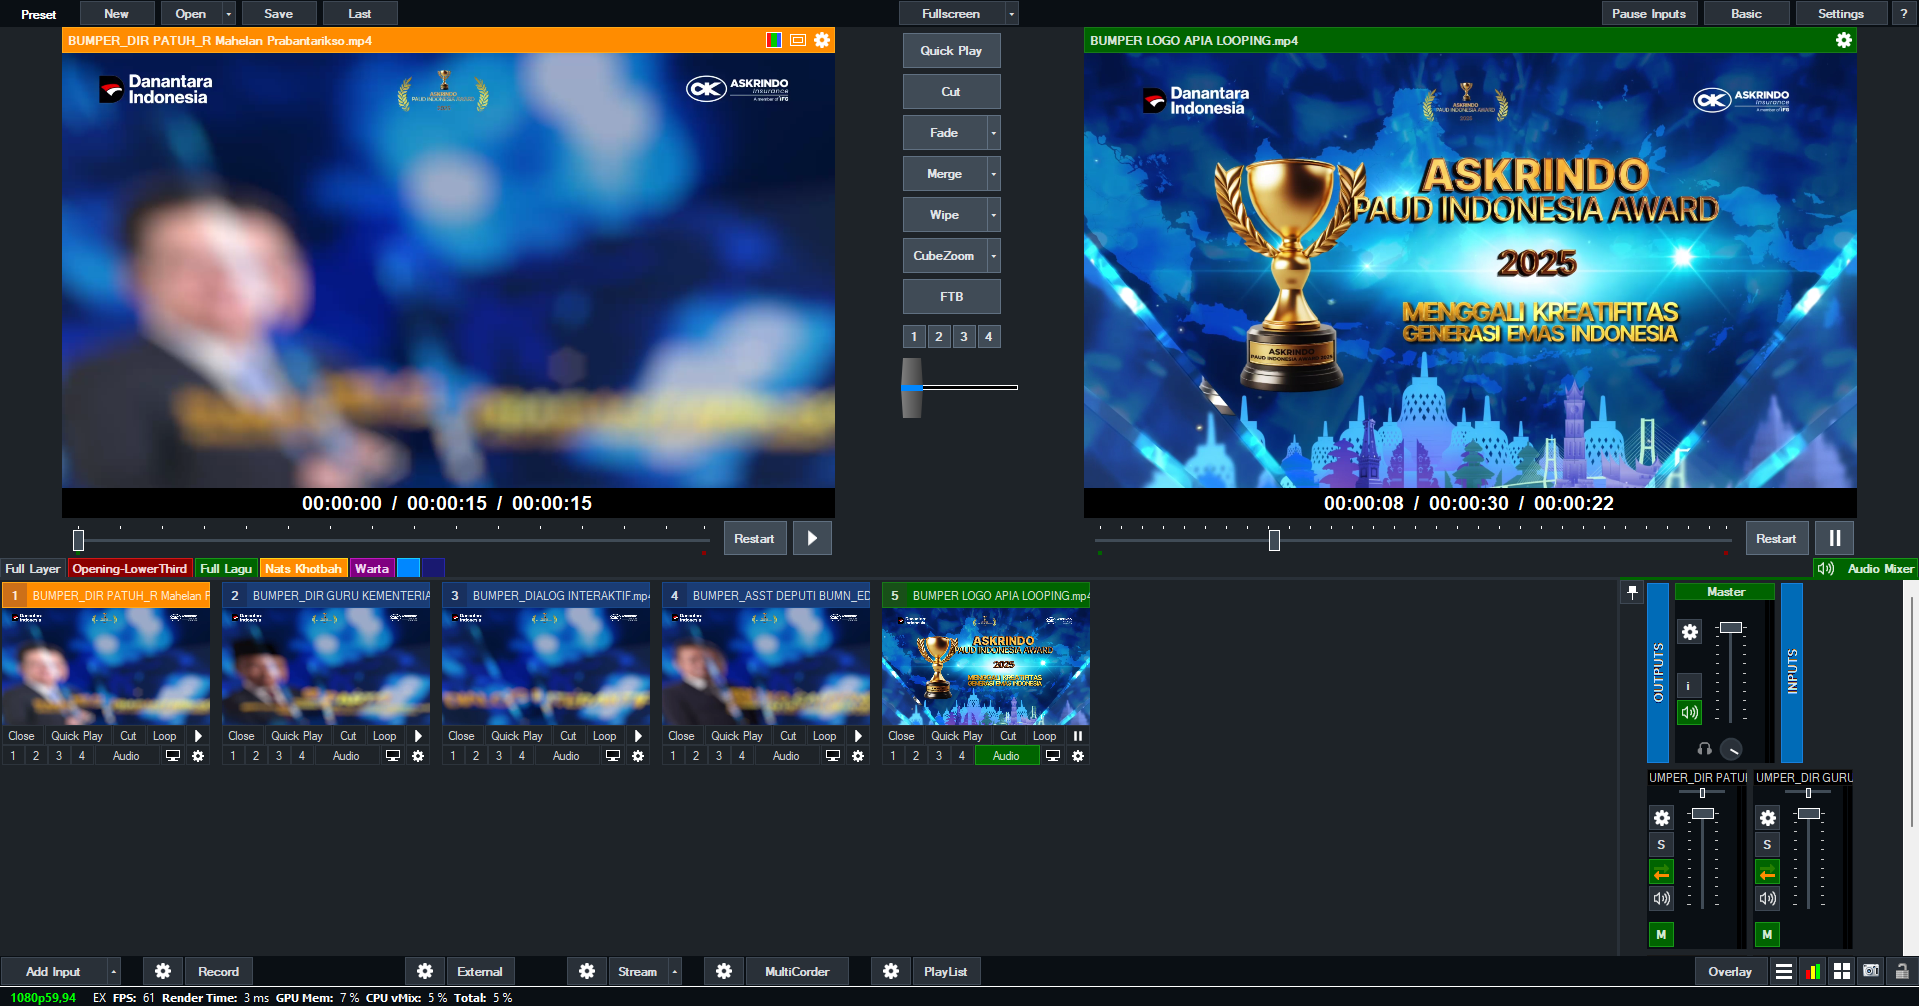
Task: Toggle Solo on BUMPER_DIR PATUH channel
Action: [x=1661, y=845]
